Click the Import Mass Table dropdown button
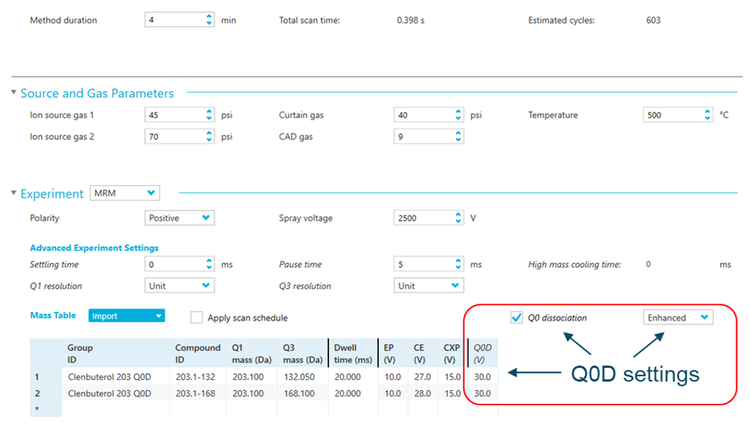 point(126,317)
